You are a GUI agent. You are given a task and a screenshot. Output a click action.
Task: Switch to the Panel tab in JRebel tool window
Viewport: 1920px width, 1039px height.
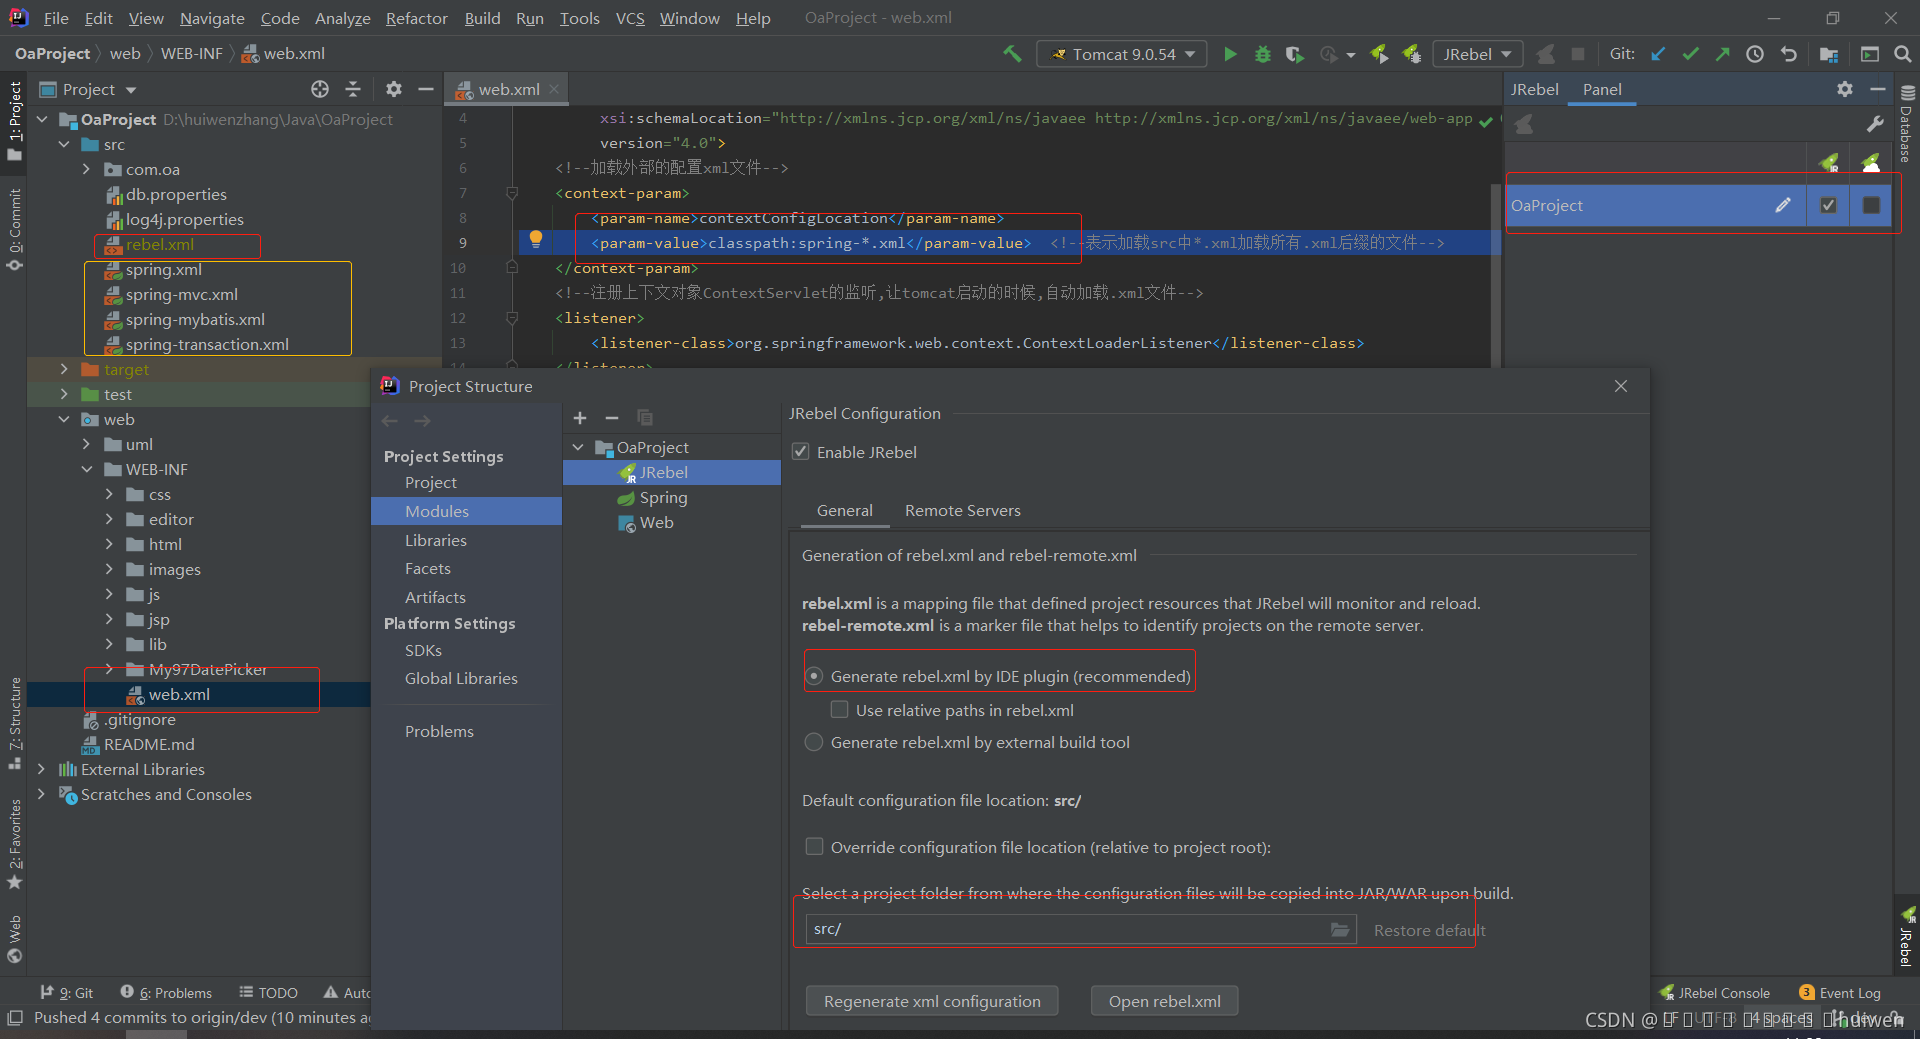[1602, 89]
